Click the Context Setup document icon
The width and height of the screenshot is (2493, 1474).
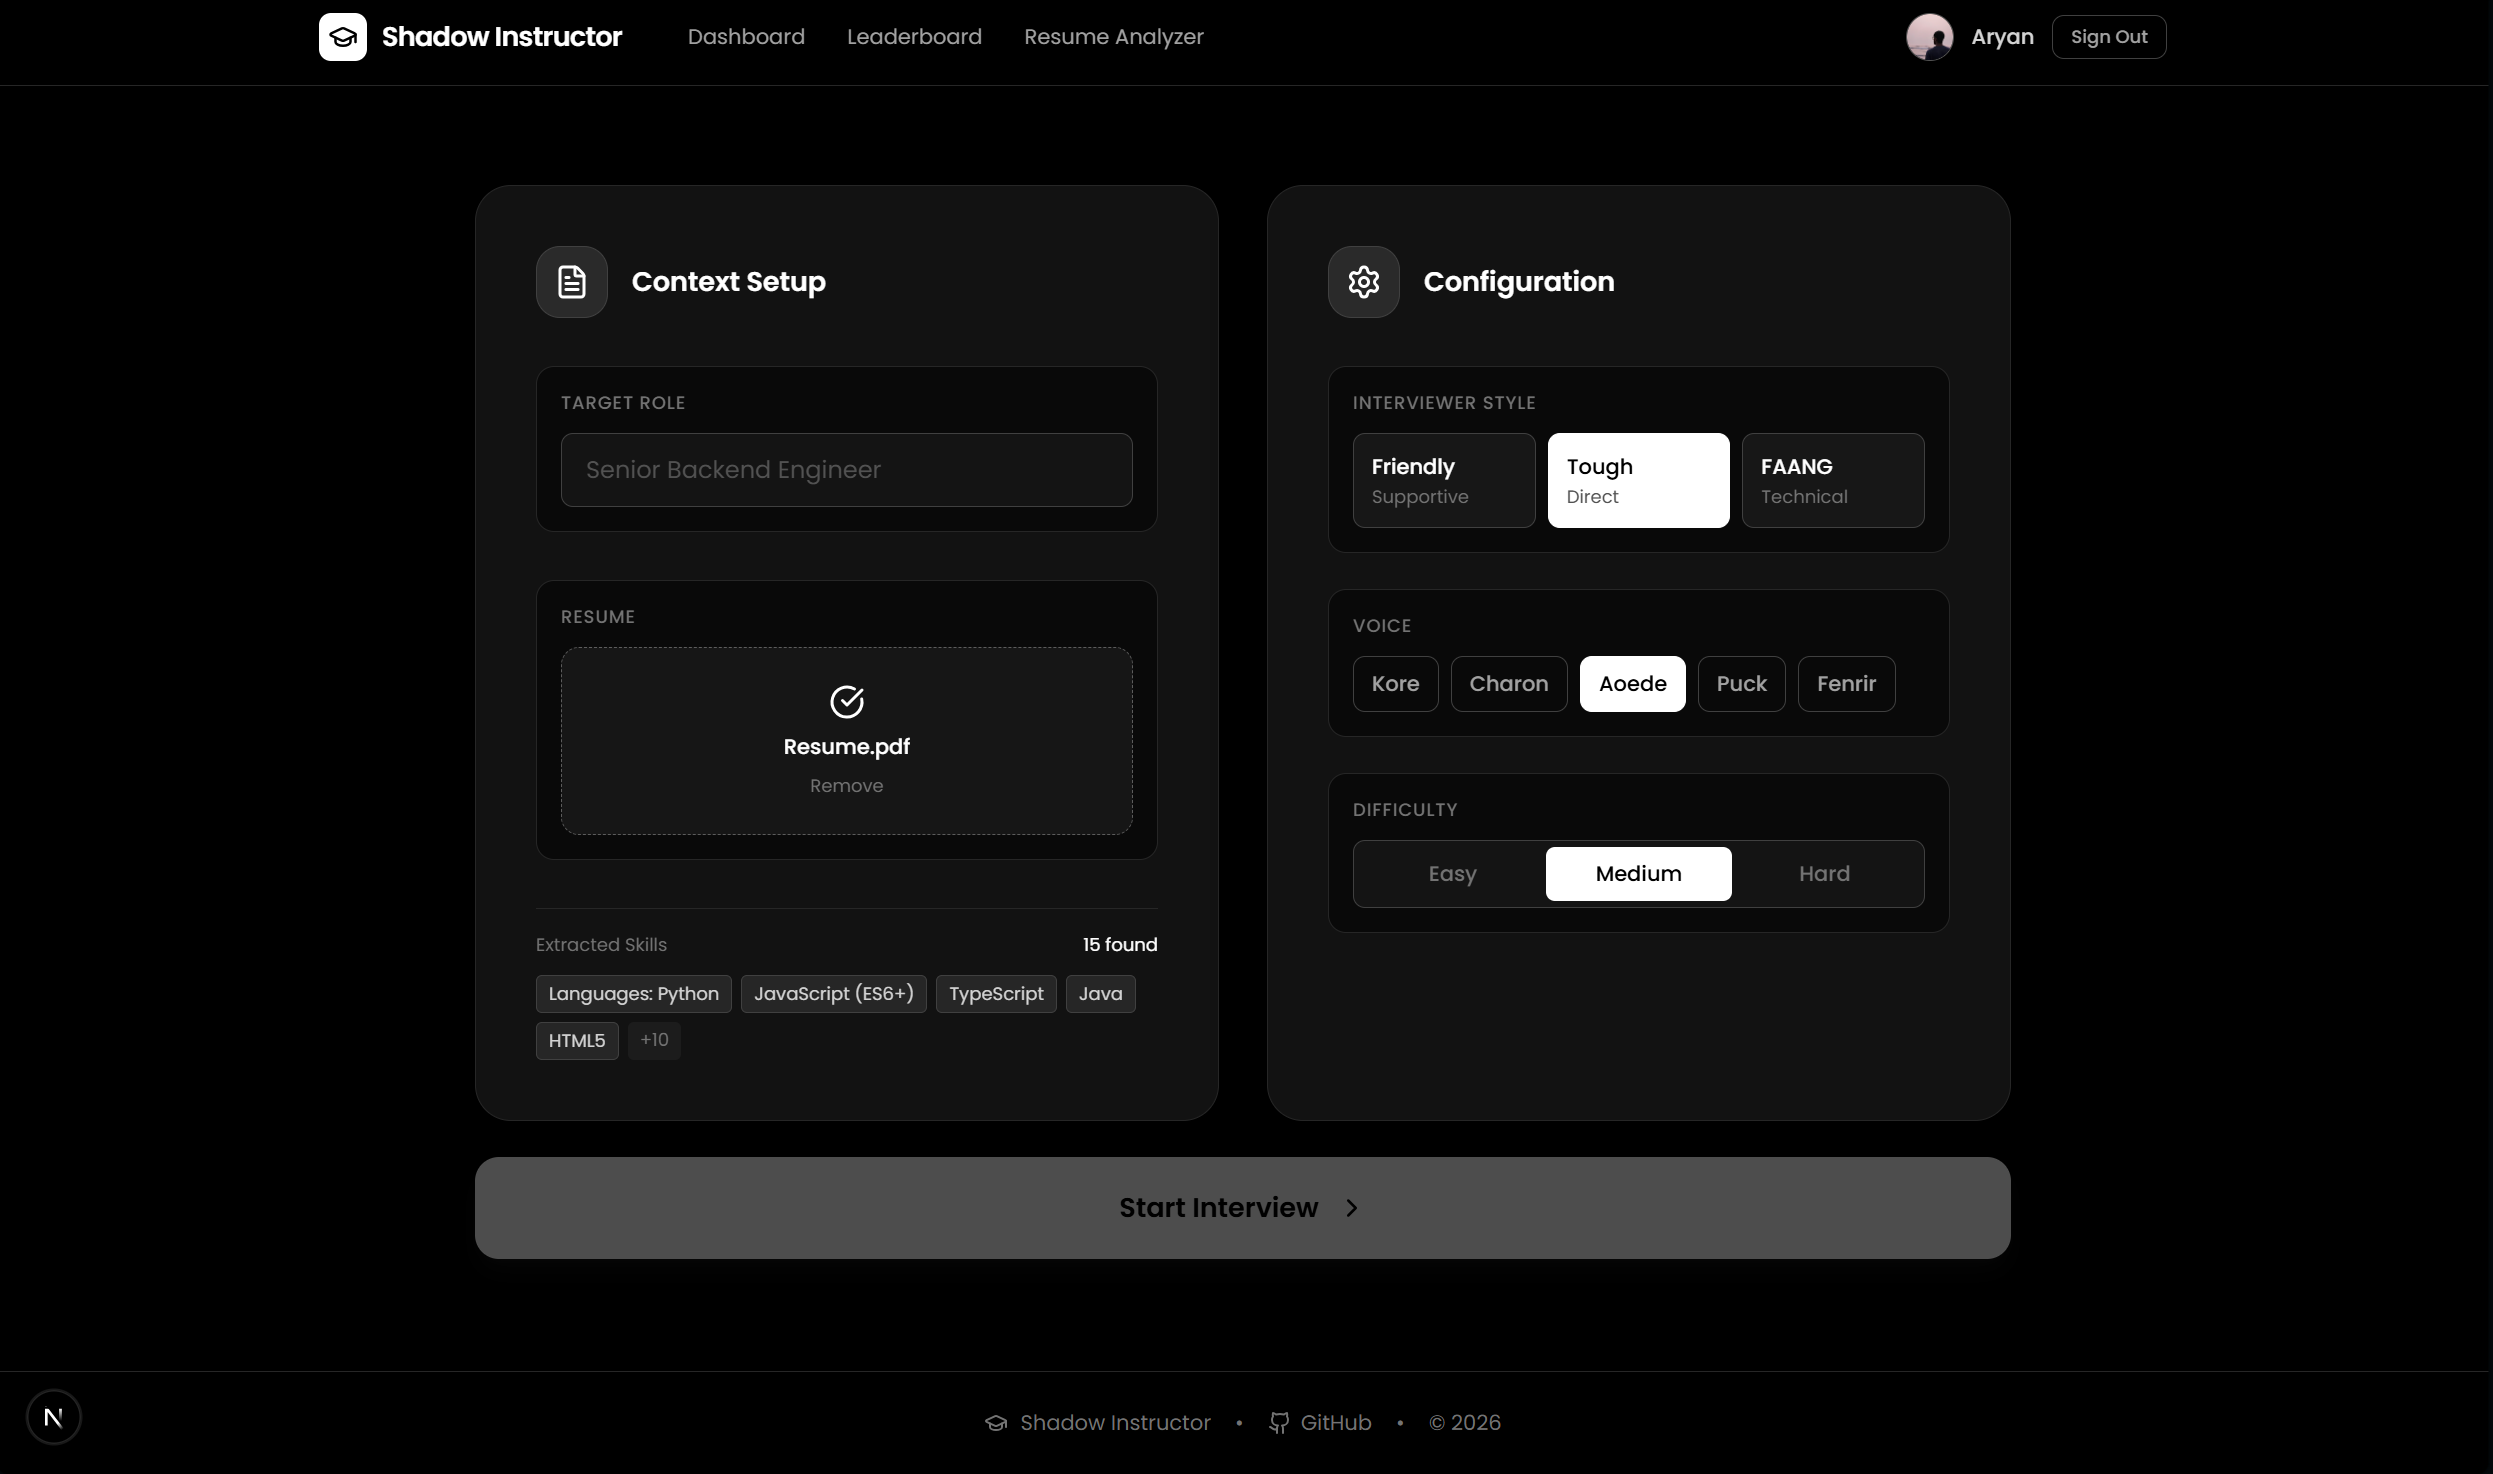(x=571, y=282)
